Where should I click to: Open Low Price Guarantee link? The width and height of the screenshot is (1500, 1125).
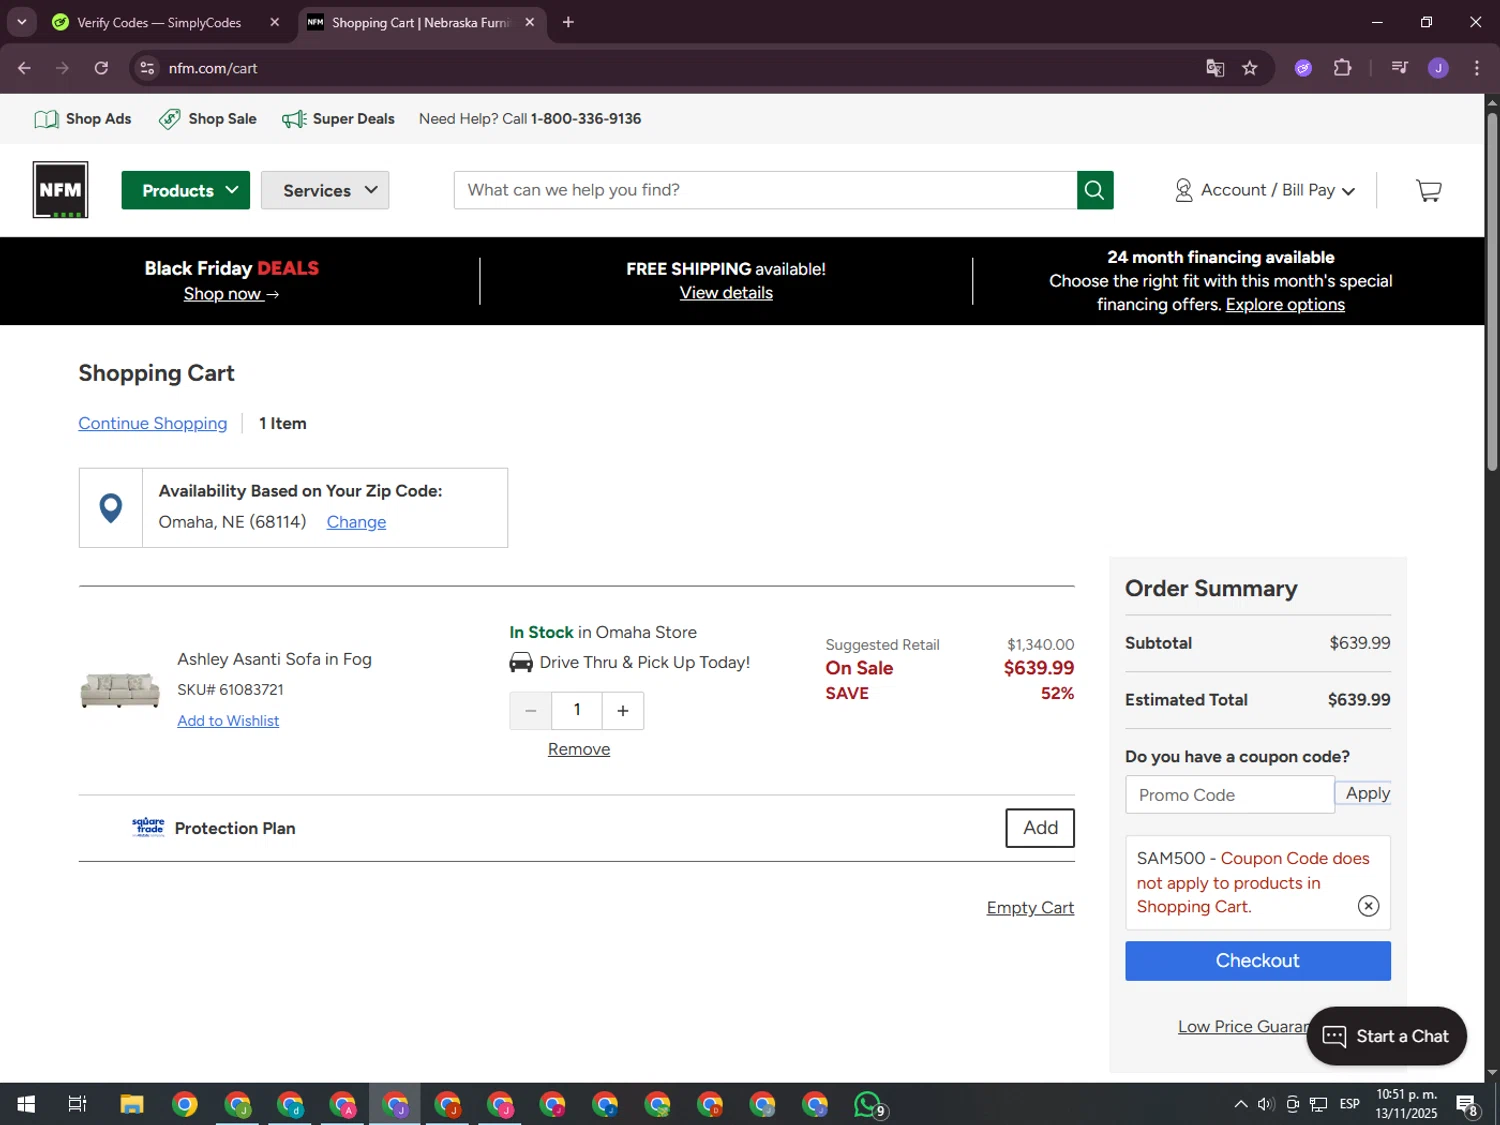tap(1243, 1027)
